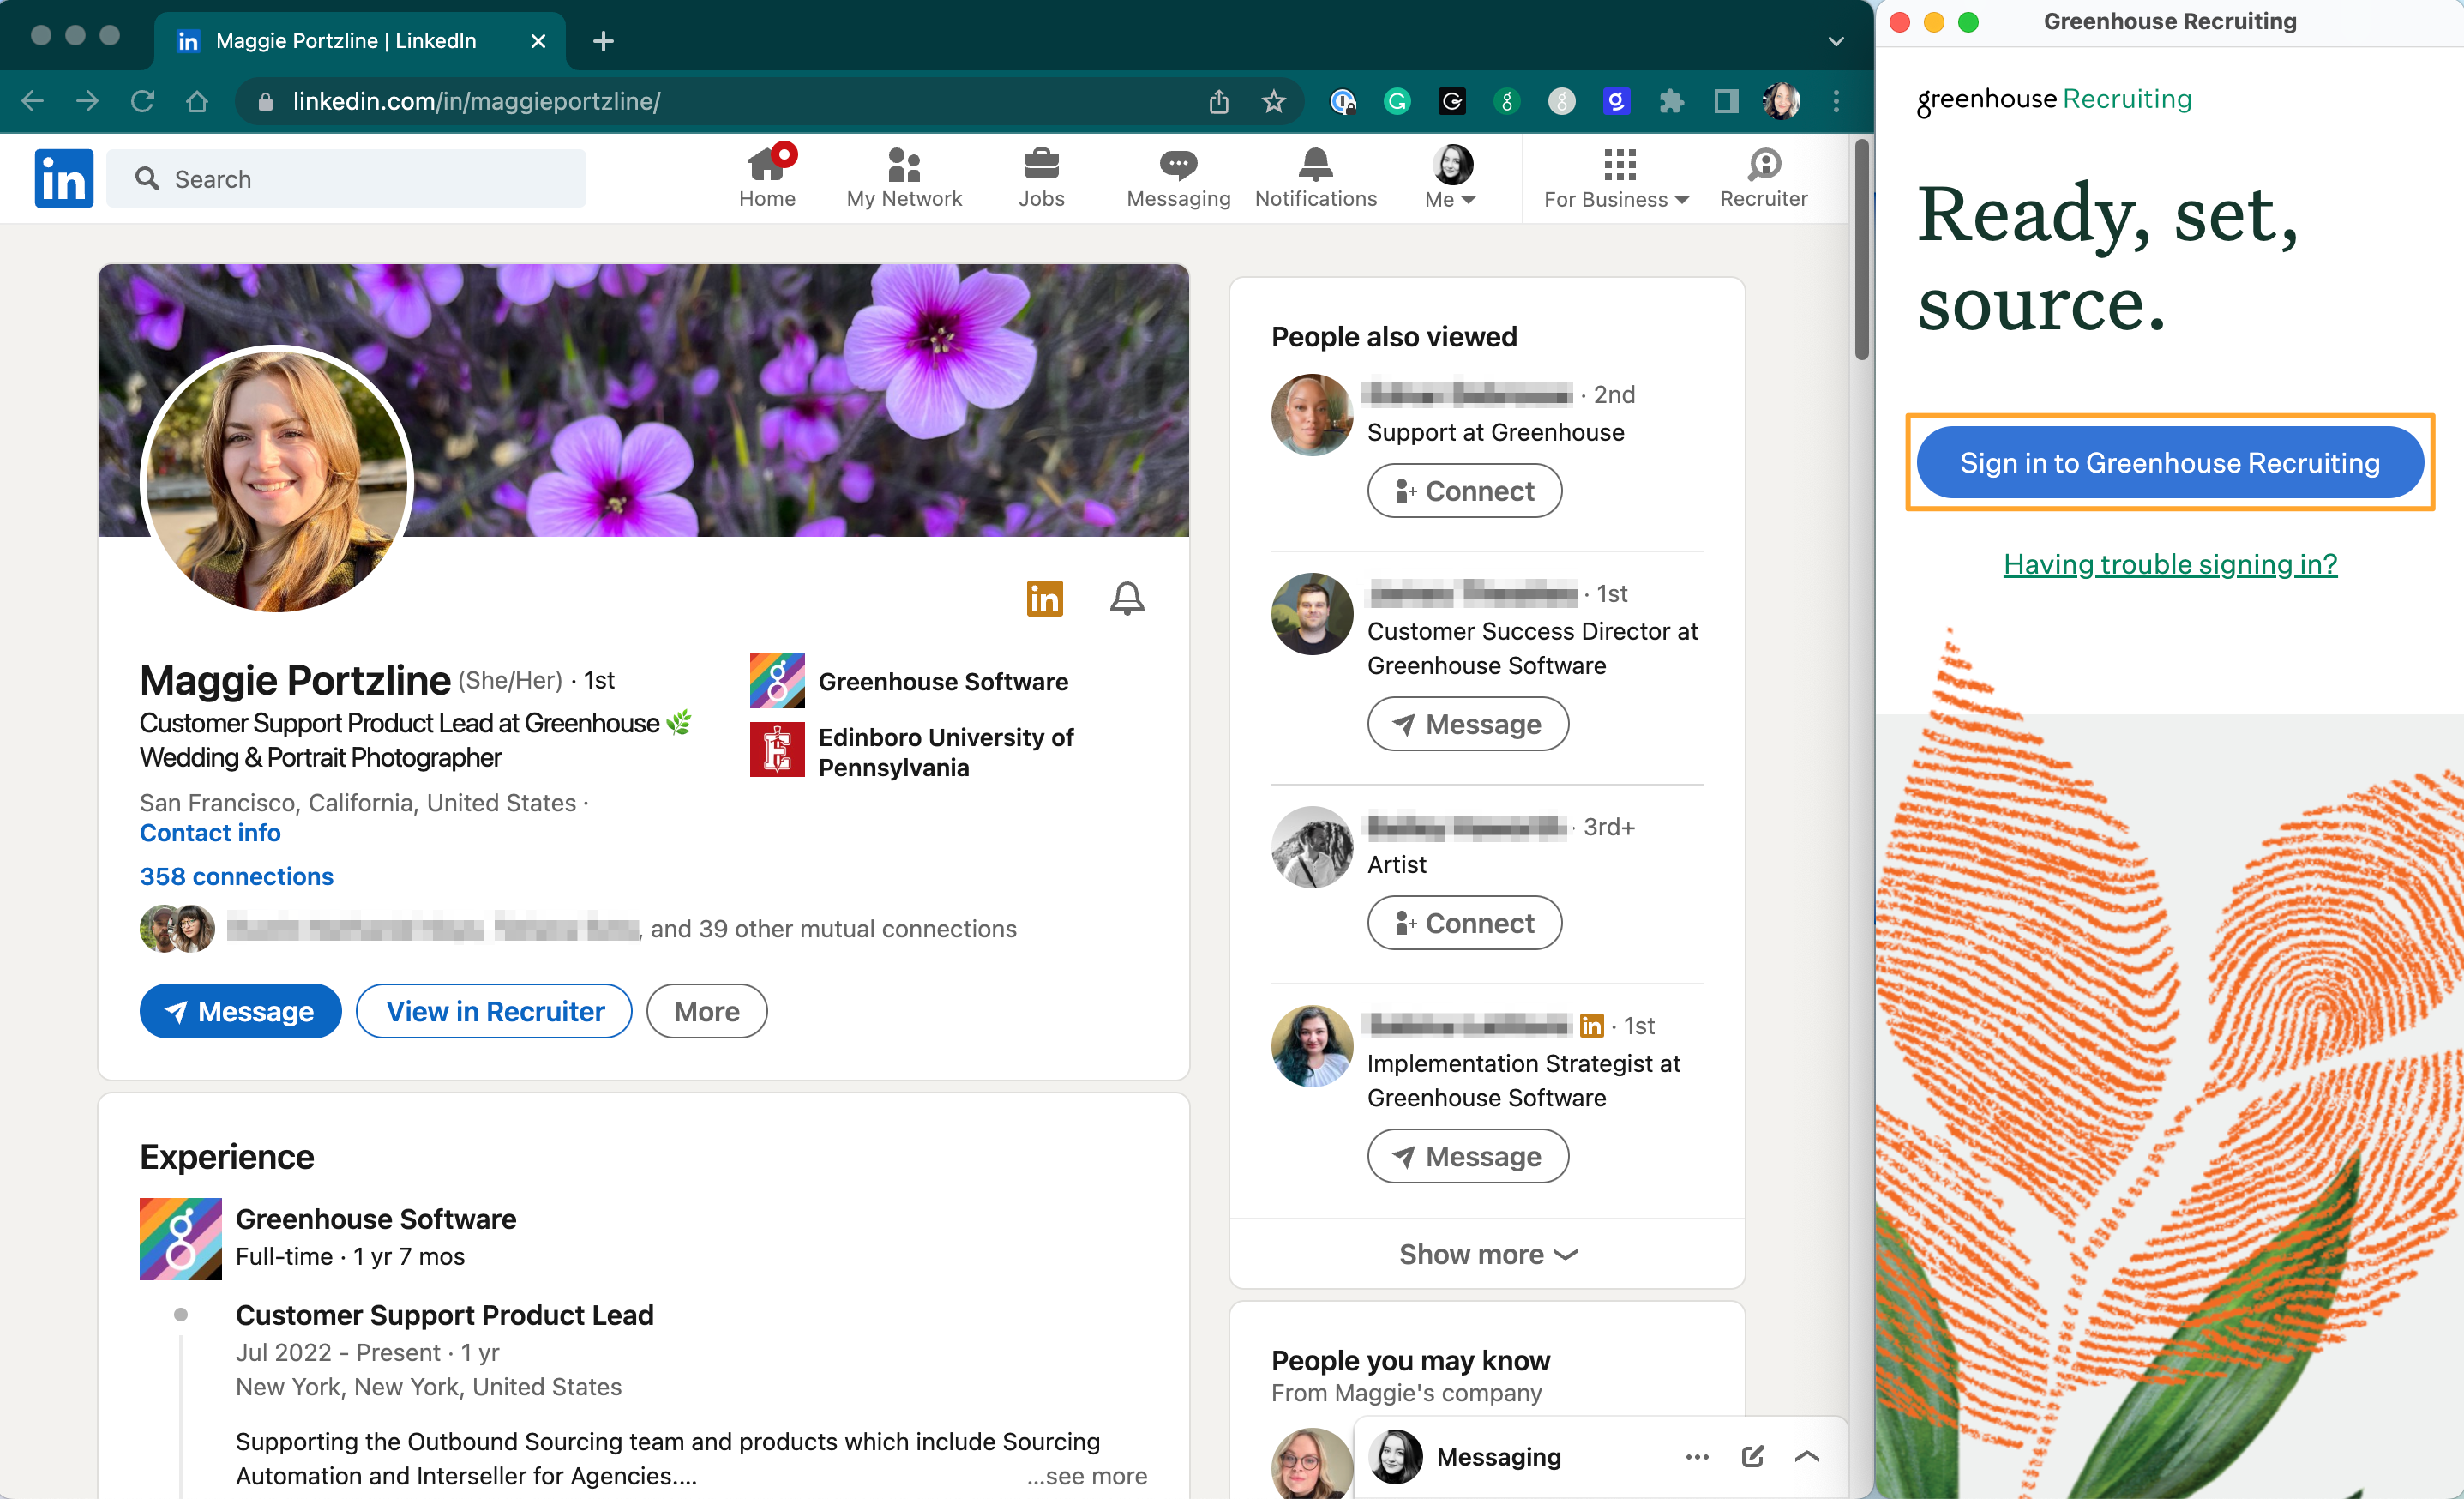Screen dimensions: 2464x1499
Task: Bookmark this page with the star icon
Action: pos(1273,101)
